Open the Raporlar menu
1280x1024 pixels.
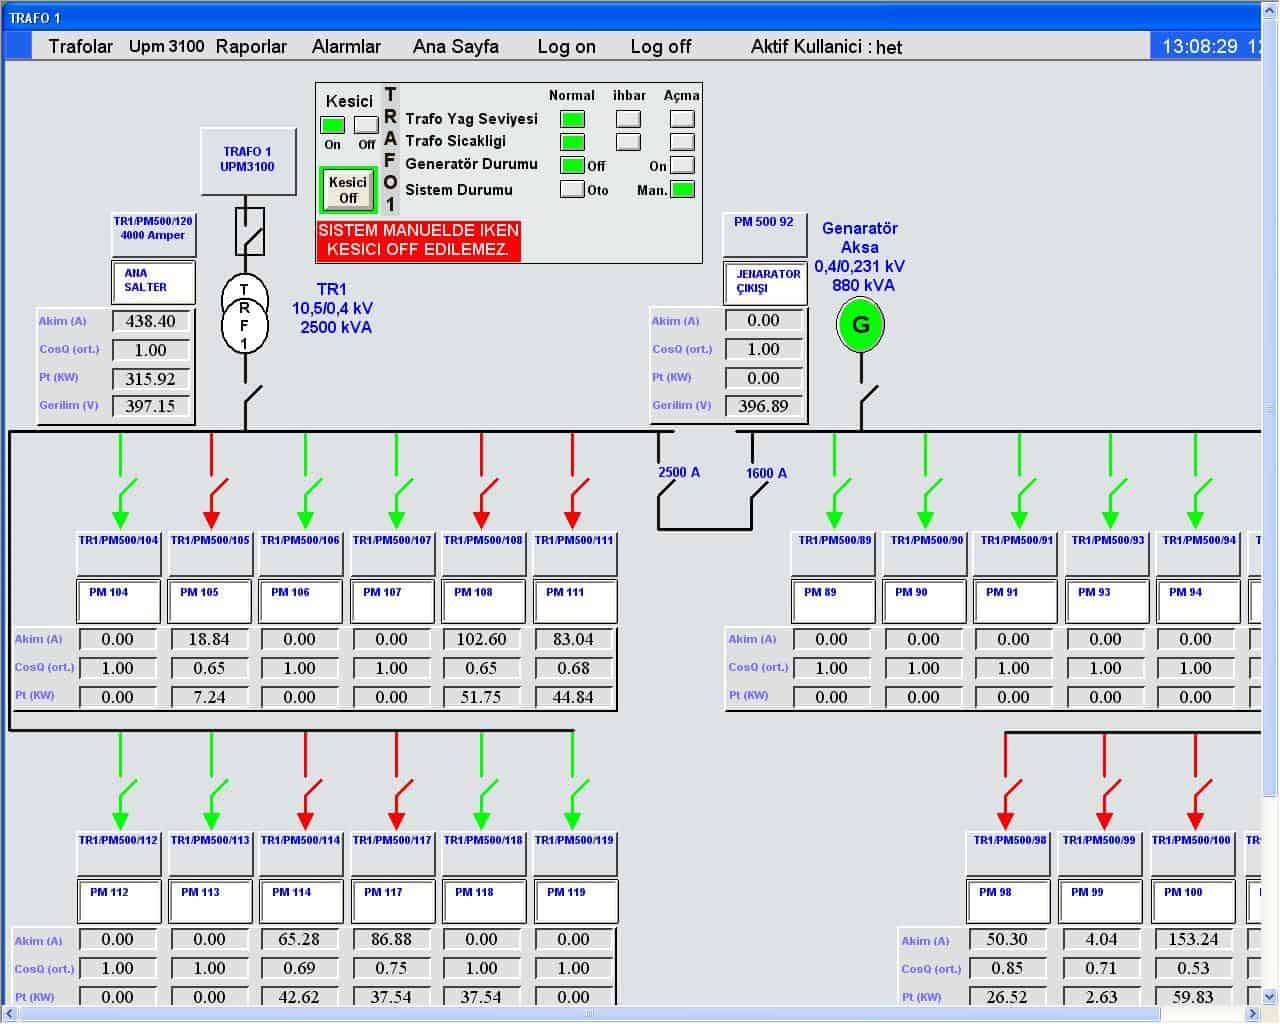(x=251, y=47)
